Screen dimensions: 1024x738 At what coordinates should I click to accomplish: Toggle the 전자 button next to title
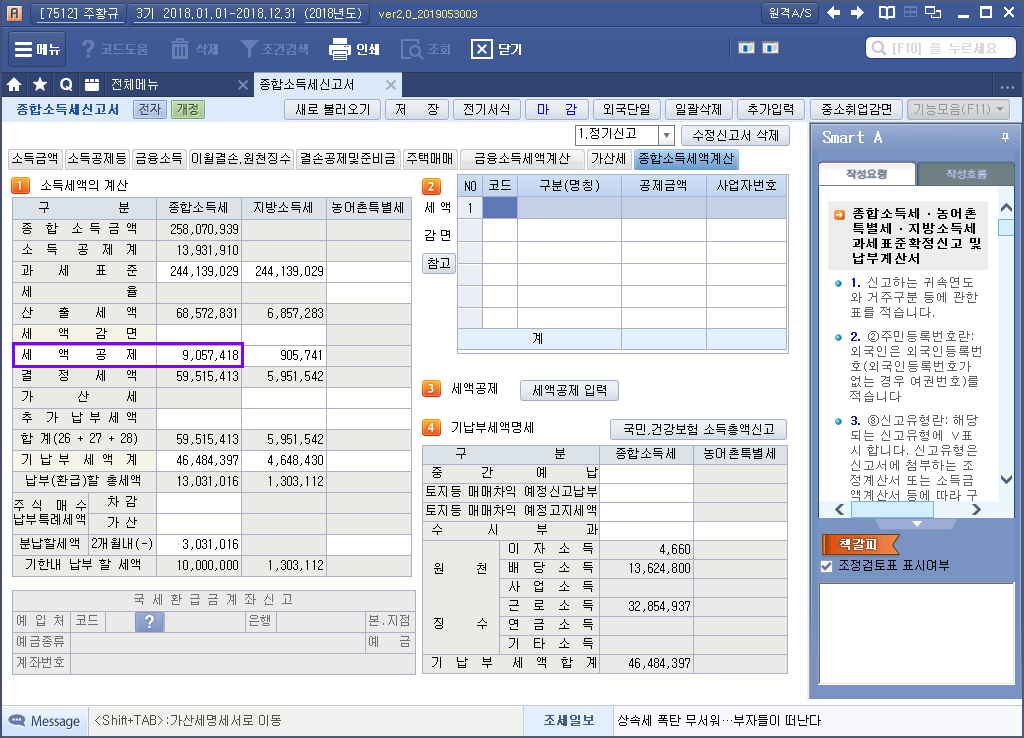point(150,109)
